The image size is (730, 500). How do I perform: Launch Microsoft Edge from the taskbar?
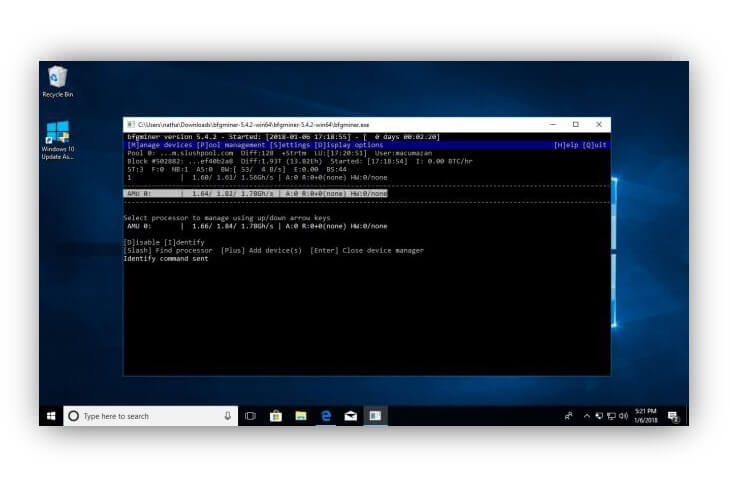326,416
